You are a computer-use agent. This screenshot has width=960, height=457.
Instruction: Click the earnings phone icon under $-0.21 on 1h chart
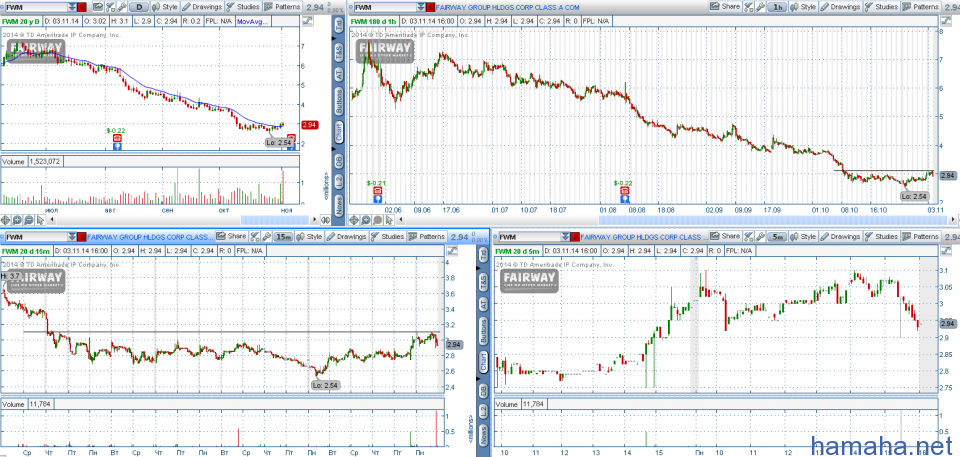[378, 191]
